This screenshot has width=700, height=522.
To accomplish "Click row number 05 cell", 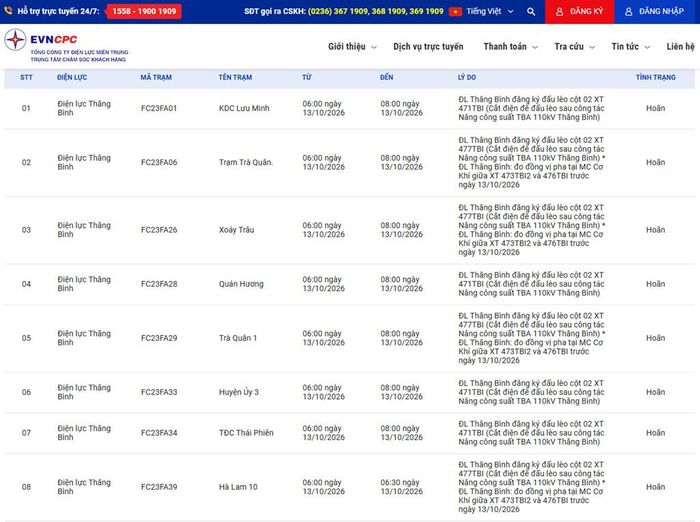I will (x=26, y=338).
